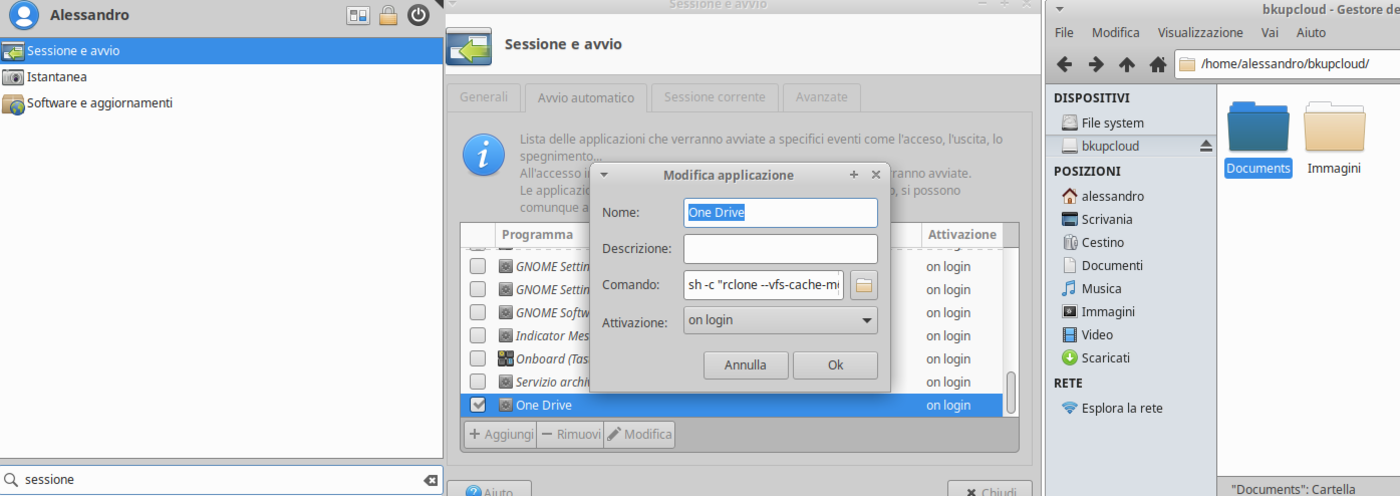The width and height of the screenshot is (1400, 496).
Task: Open the Vai menu
Action: click(x=1270, y=33)
